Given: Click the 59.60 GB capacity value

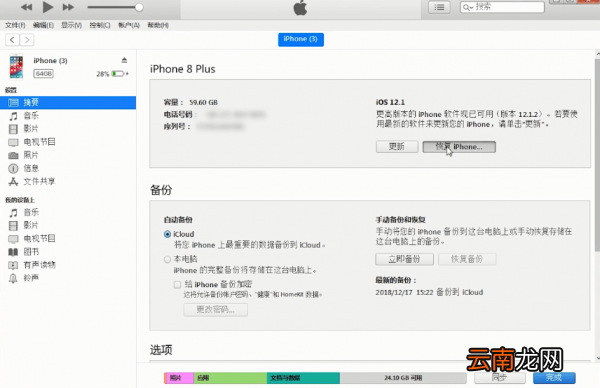Looking at the screenshot, I should click(204, 103).
